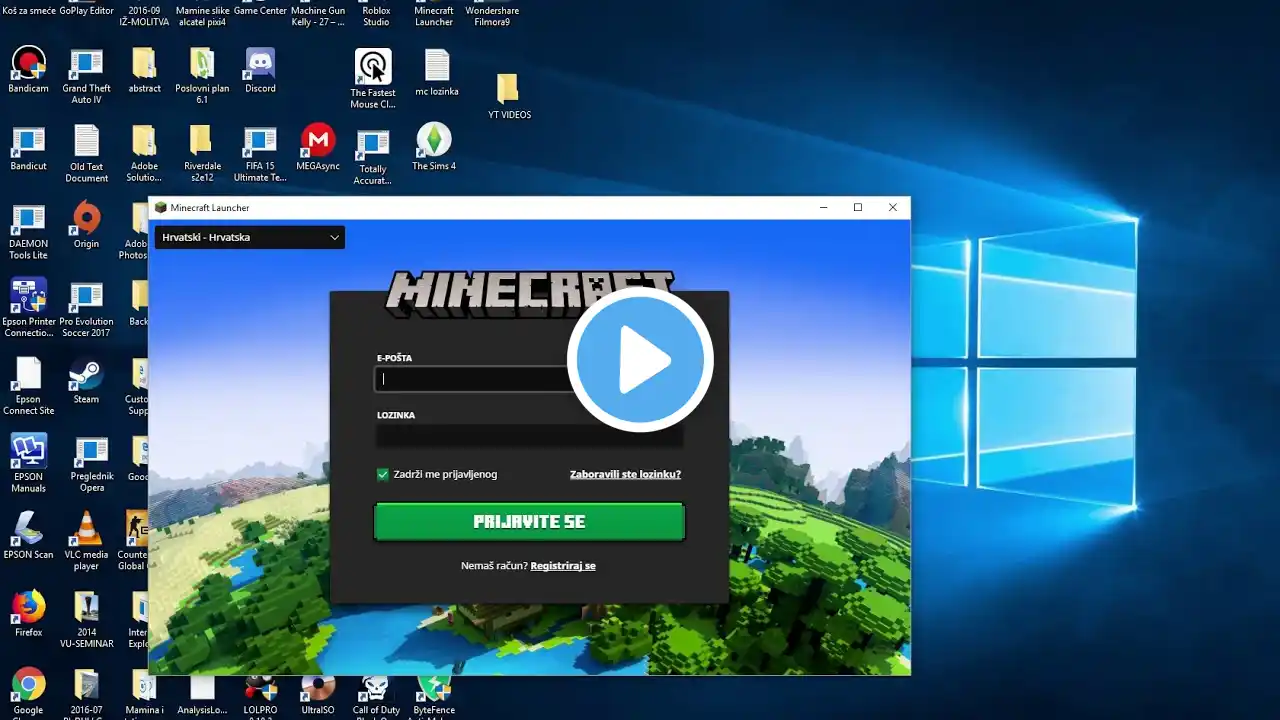
Task: Follow the Zaboravili ste lozinku? link
Action: tap(625, 474)
